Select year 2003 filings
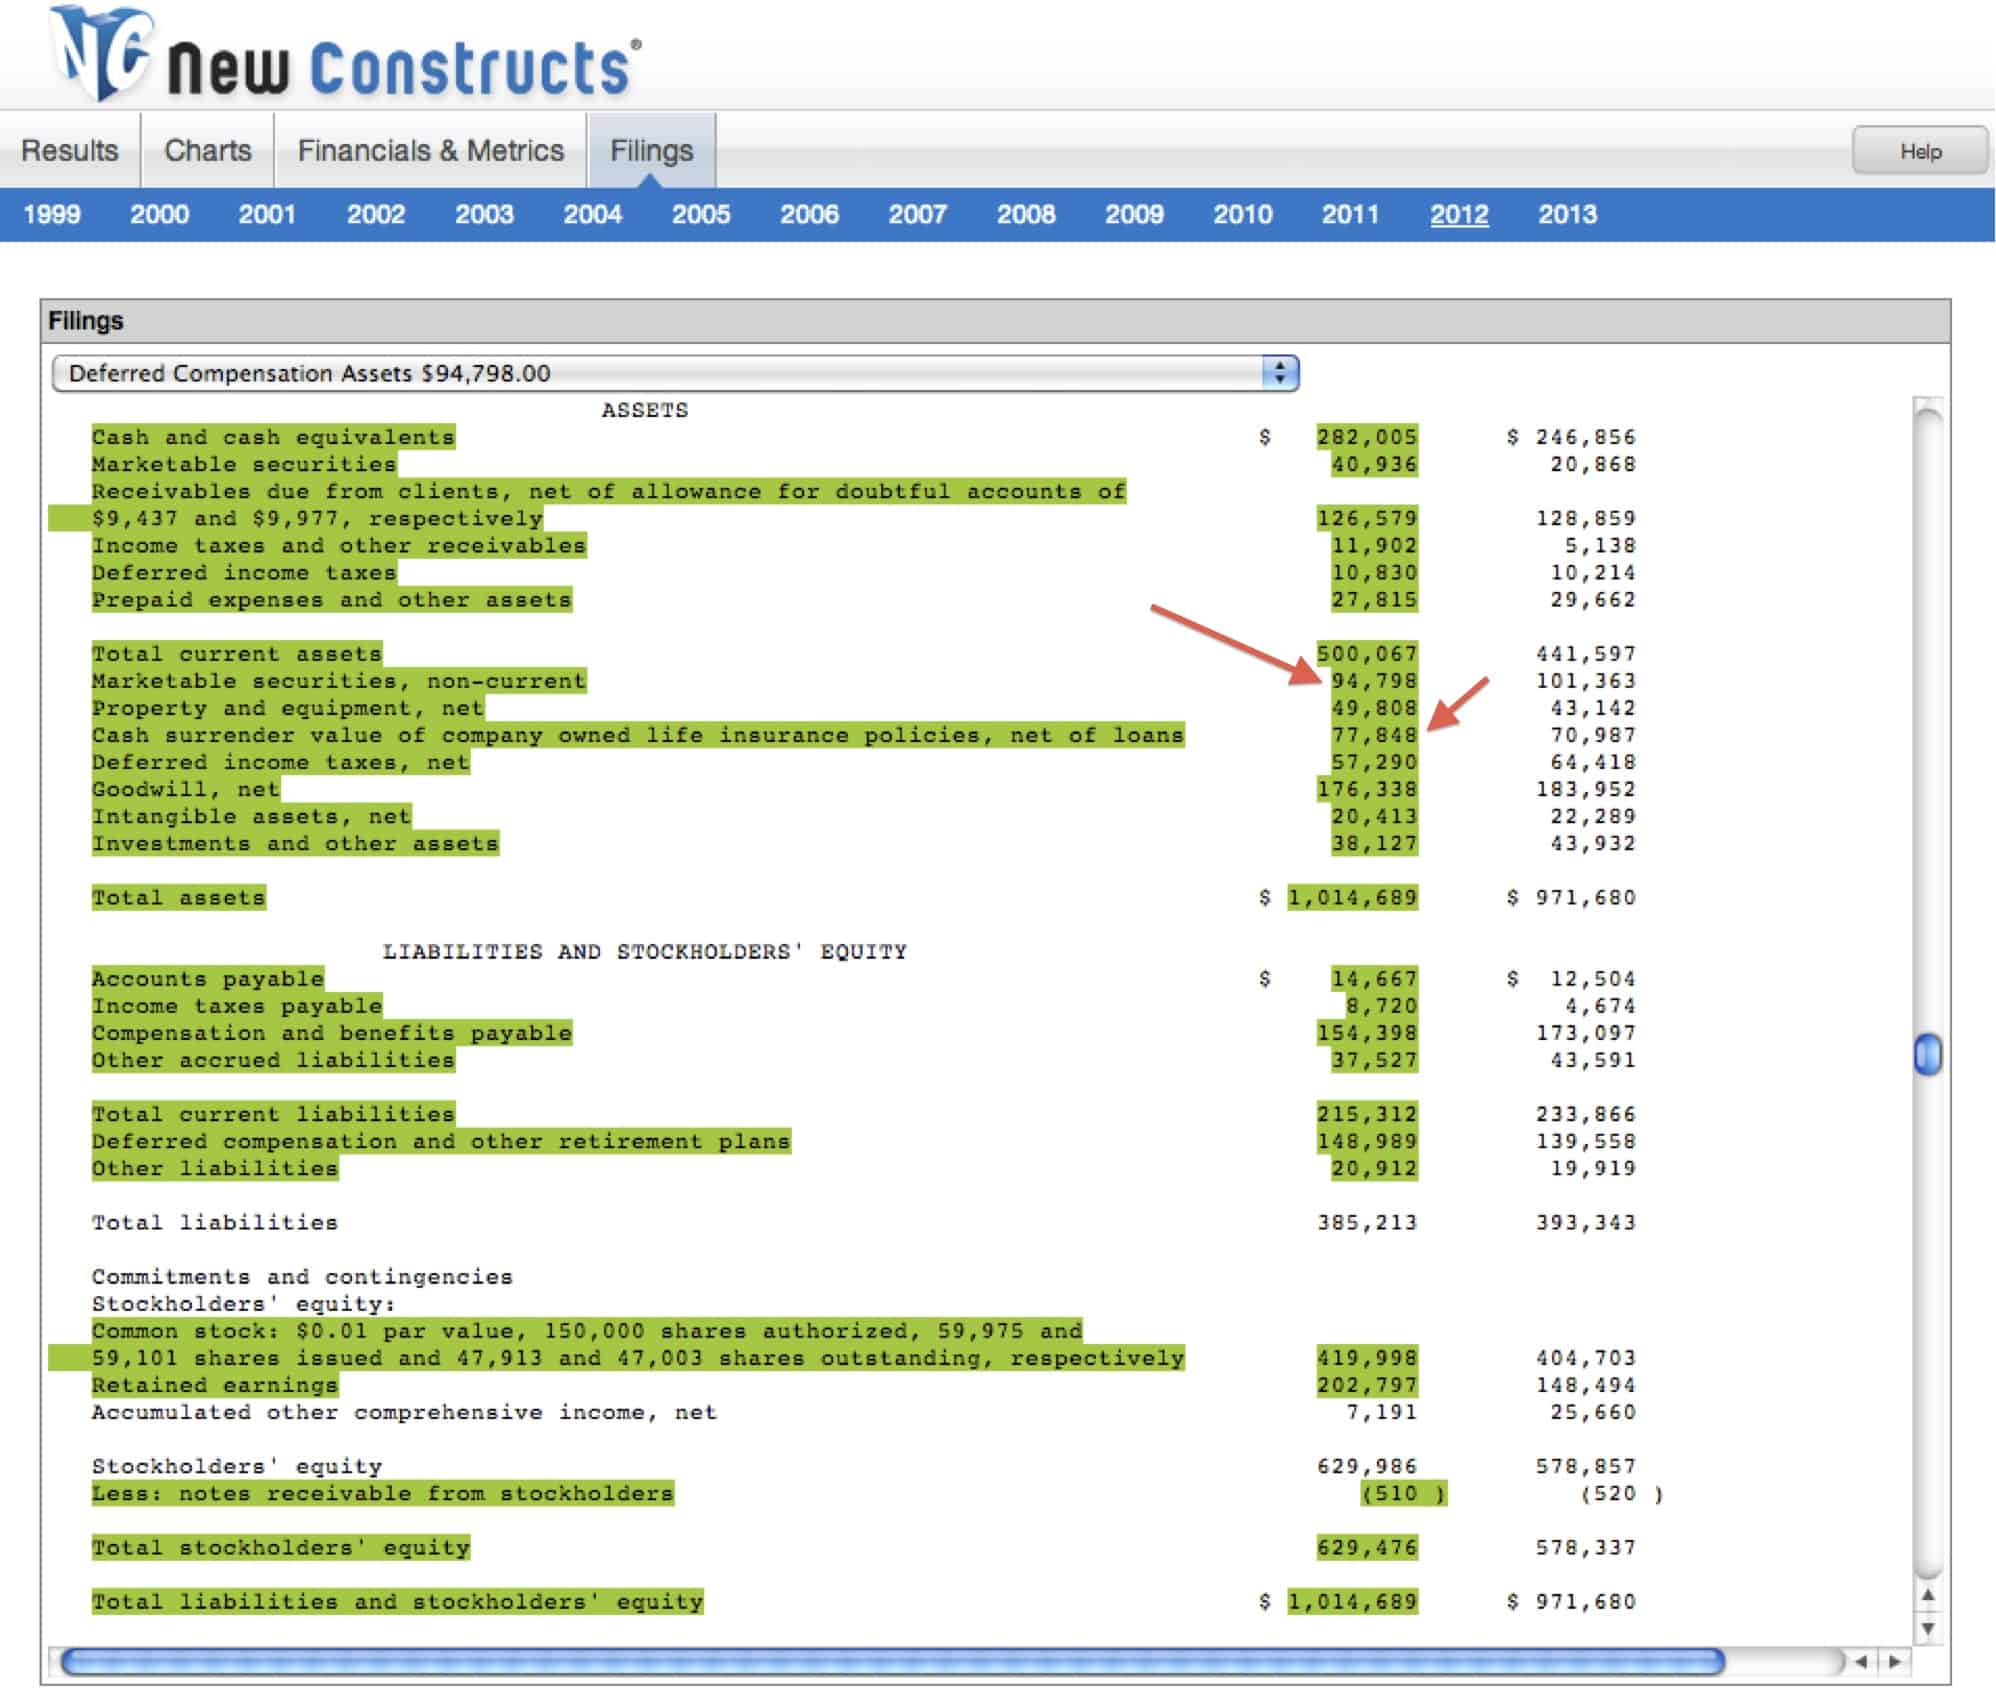 485,214
